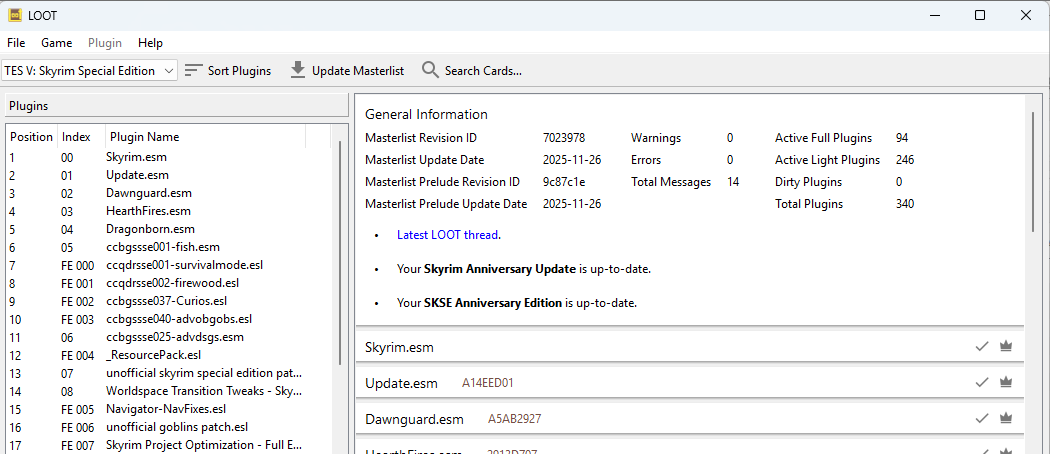The width and height of the screenshot is (1050, 454).
Task: Open the Latest LOOT thread link
Action: (447, 235)
